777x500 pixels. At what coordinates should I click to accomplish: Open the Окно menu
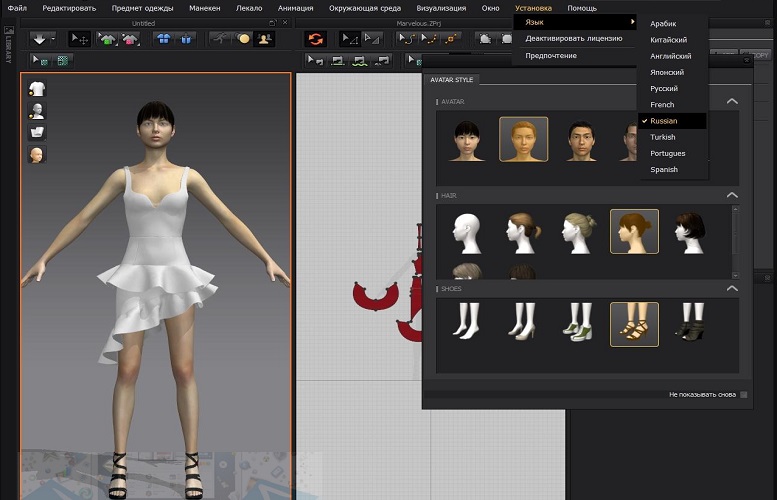coord(490,8)
